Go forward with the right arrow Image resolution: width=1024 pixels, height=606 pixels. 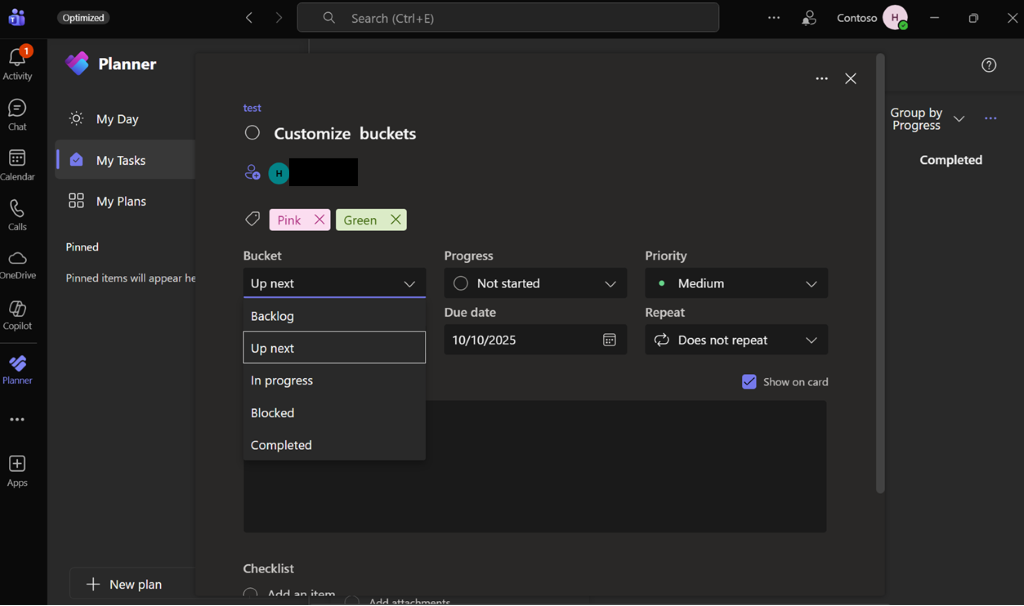point(279,18)
